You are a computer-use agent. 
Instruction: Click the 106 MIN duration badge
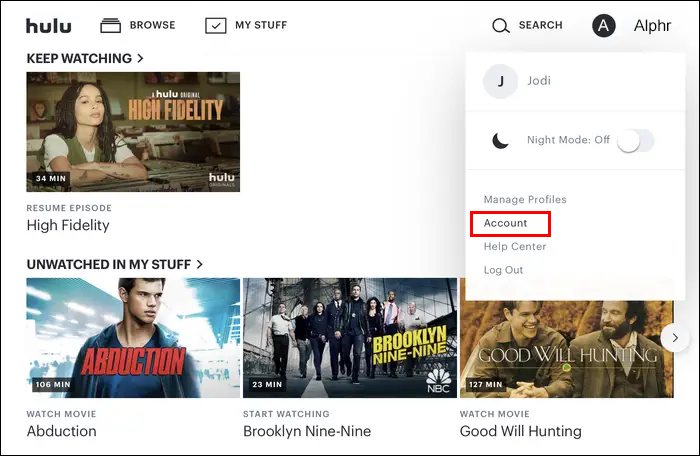[x=53, y=385]
